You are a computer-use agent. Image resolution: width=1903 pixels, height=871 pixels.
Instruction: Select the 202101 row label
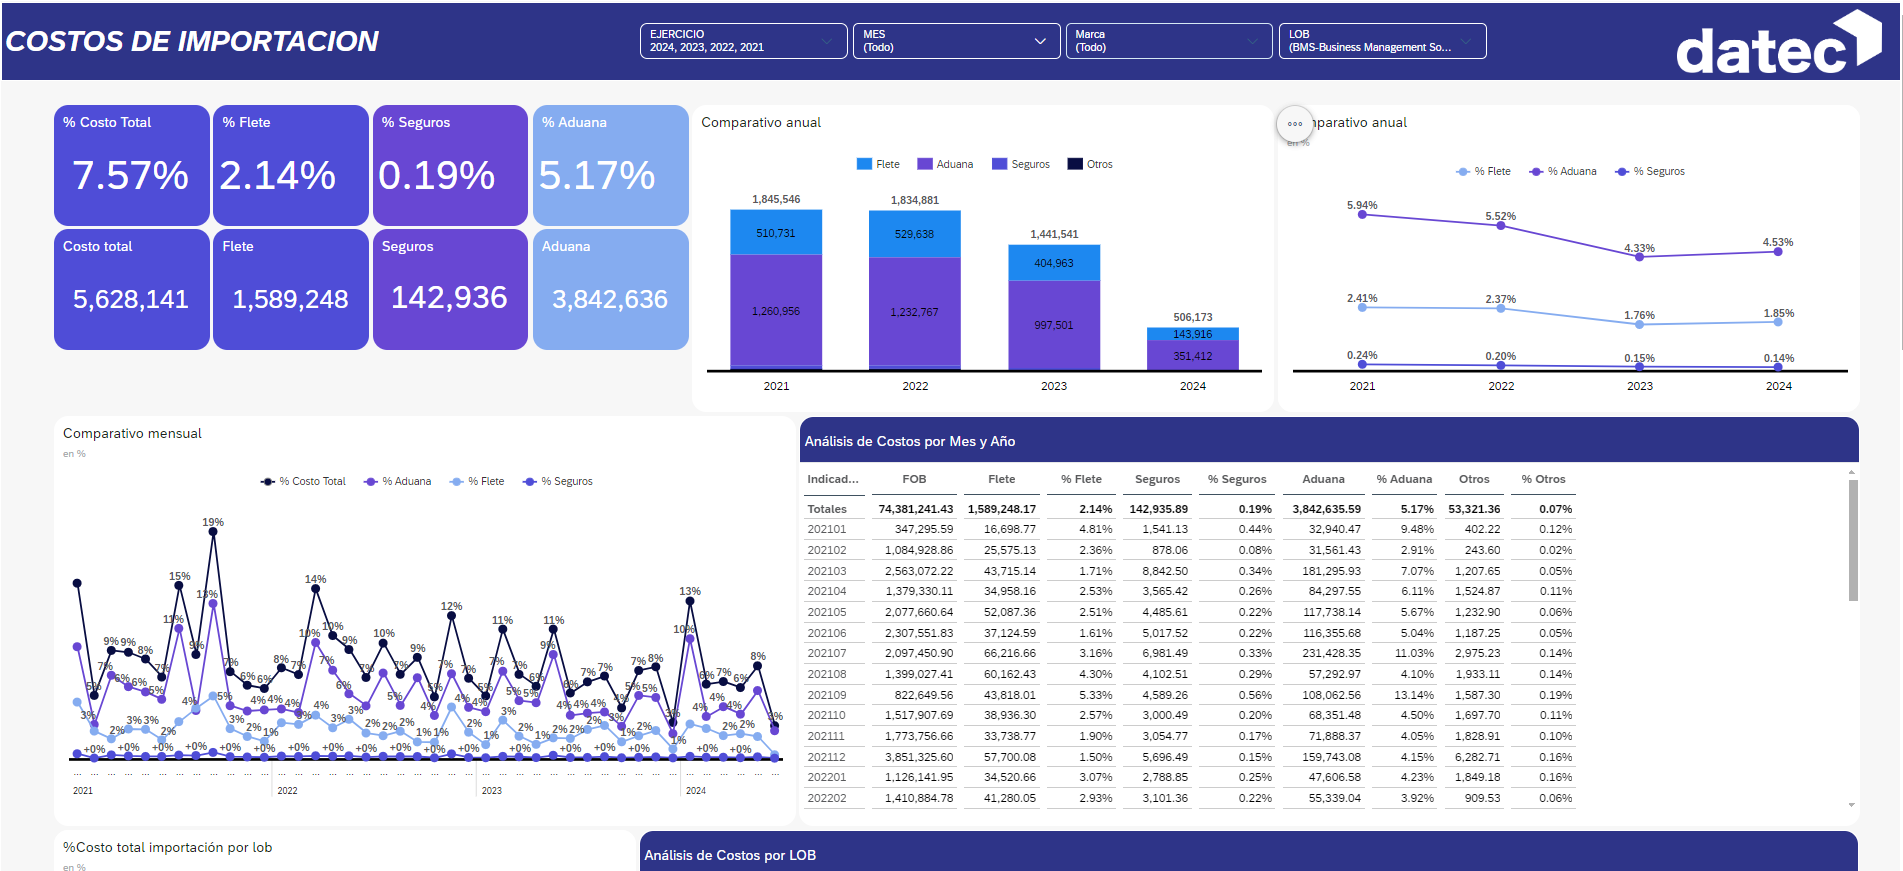click(827, 529)
